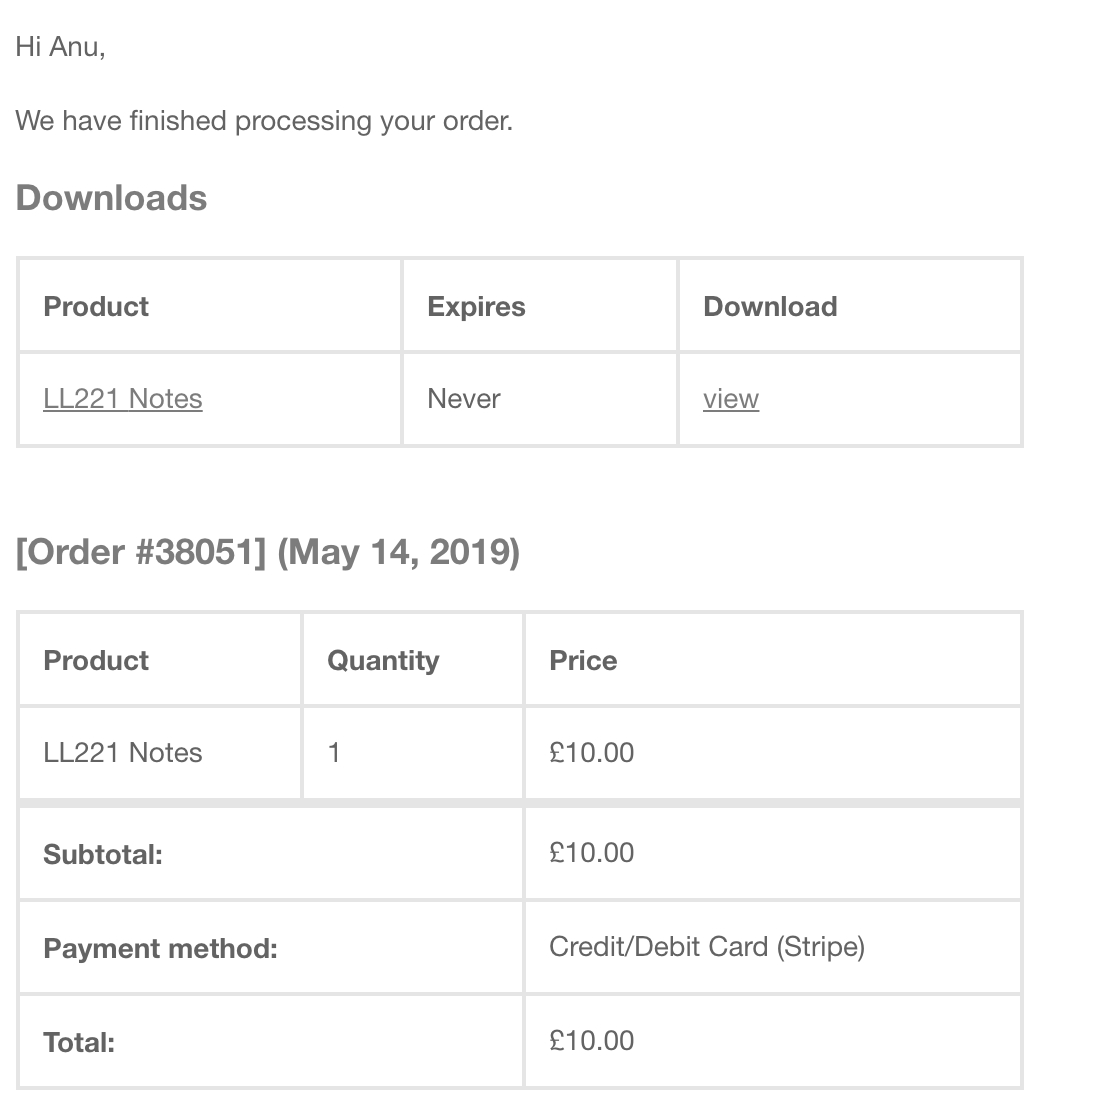Screen dimensions: 1098x1120
Task: Click the Order #38051 heading
Action: [x=267, y=552]
